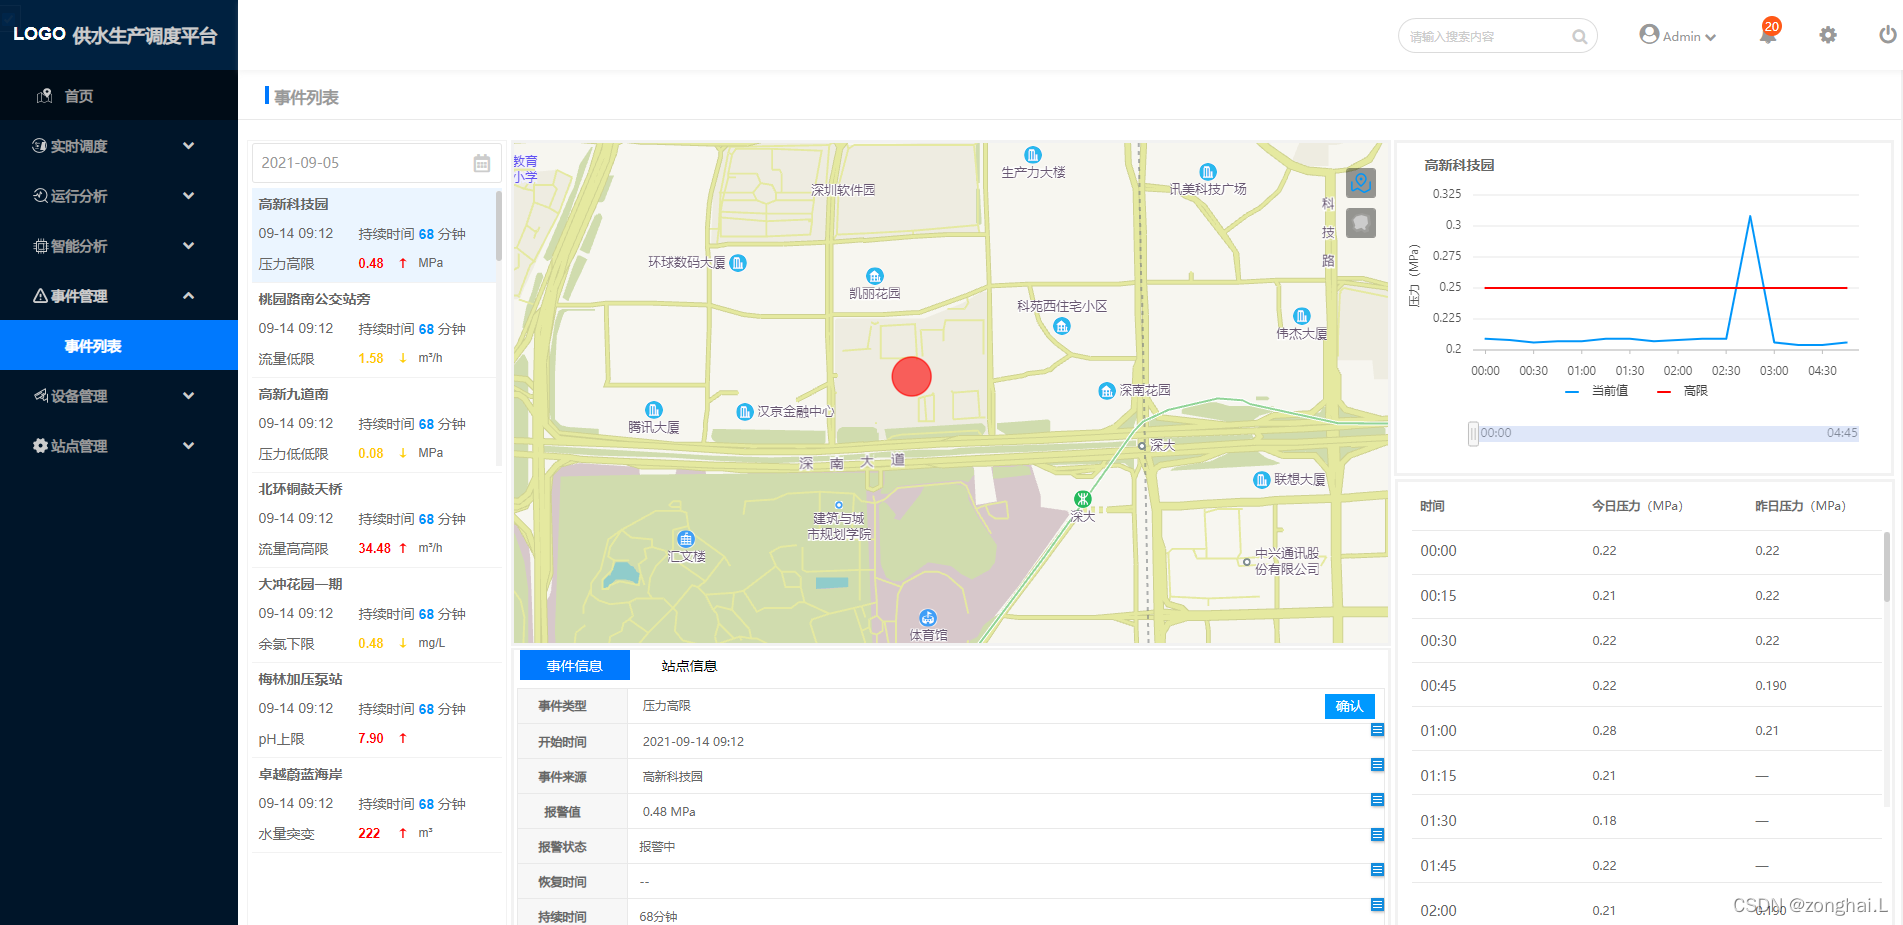Viewport: 1903px width, 925px height.
Task: Click the 确认 button
Action: tap(1350, 706)
